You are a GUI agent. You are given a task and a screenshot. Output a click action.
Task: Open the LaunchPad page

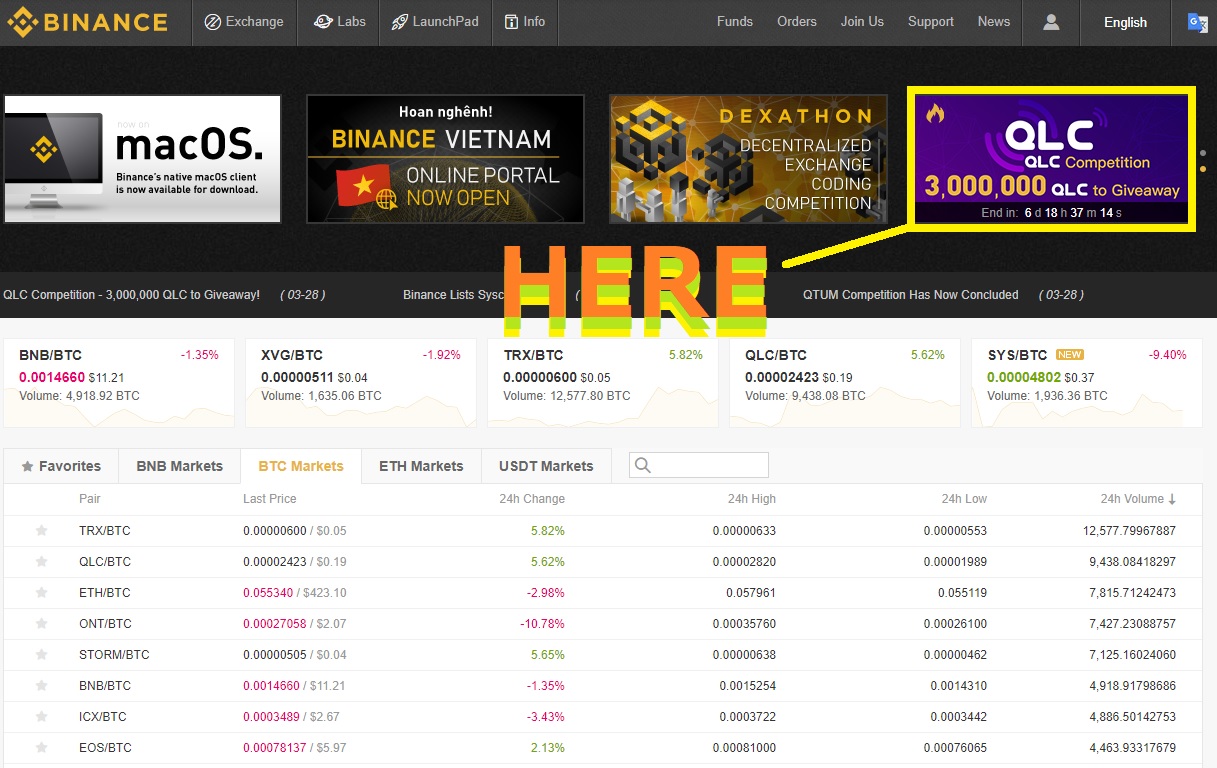(435, 22)
